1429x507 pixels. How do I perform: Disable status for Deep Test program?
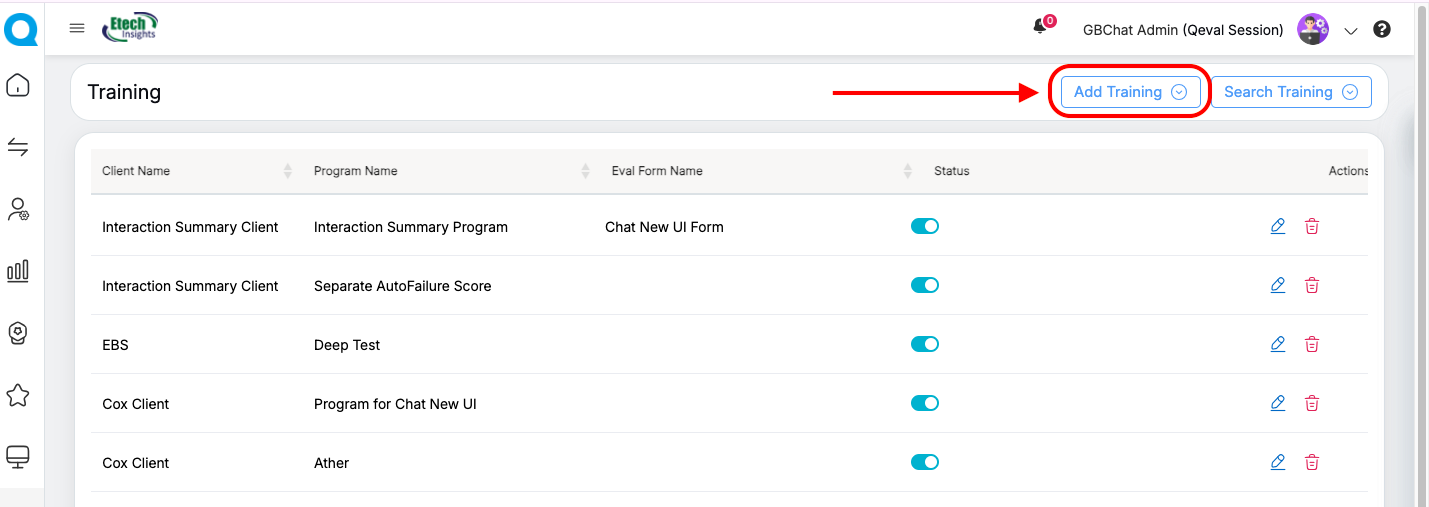coord(925,345)
